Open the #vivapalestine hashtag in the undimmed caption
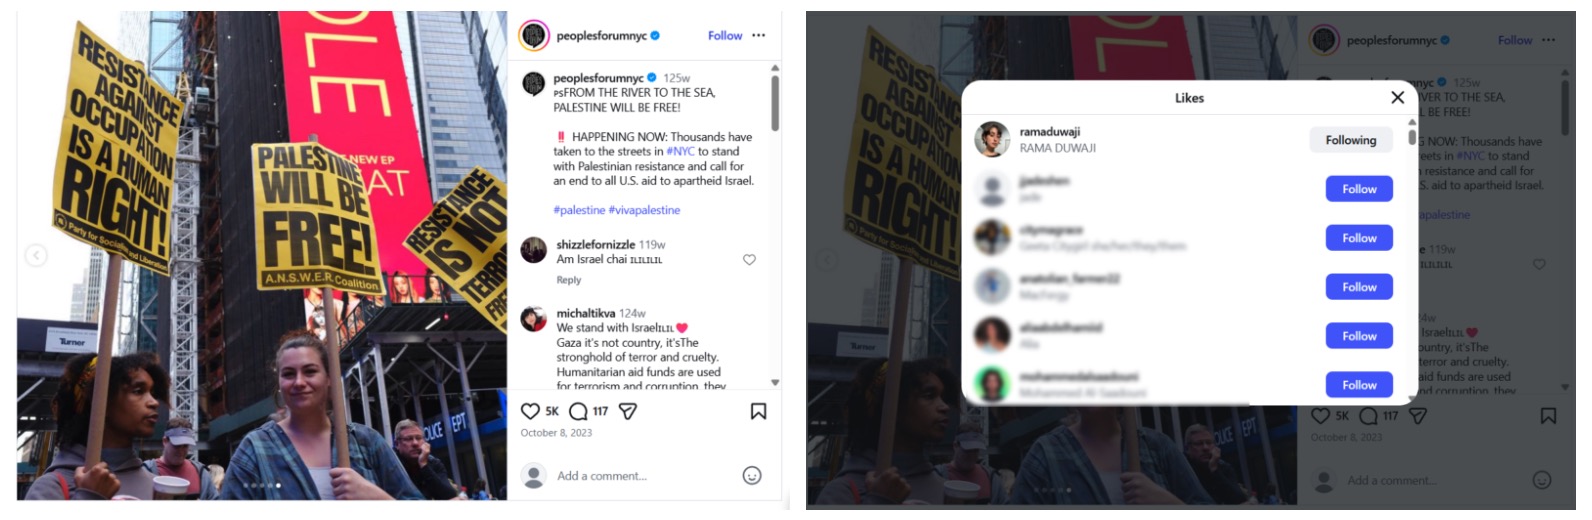 (x=644, y=210)
